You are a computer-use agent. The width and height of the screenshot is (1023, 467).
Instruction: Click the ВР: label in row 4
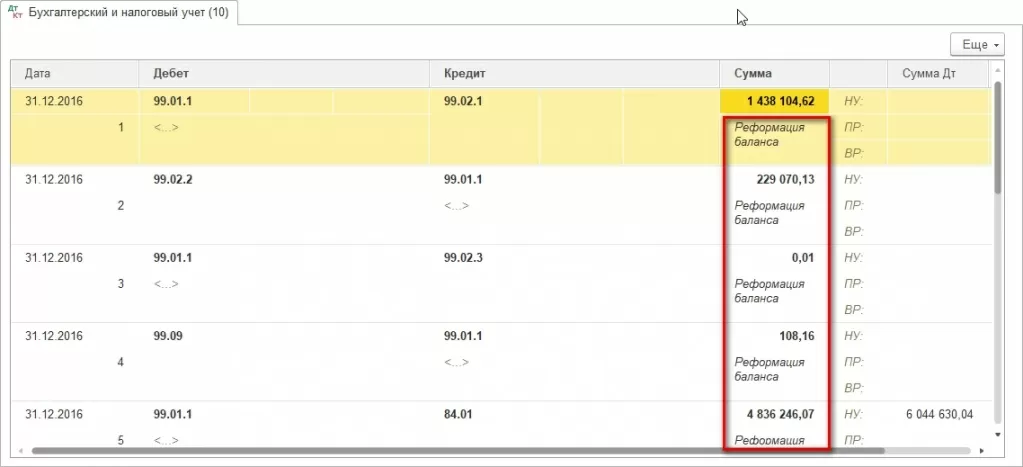[853, 388]
